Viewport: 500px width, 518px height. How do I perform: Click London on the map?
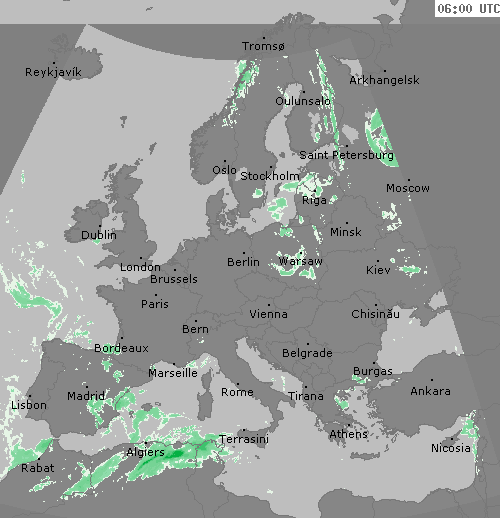coord(140,267)
